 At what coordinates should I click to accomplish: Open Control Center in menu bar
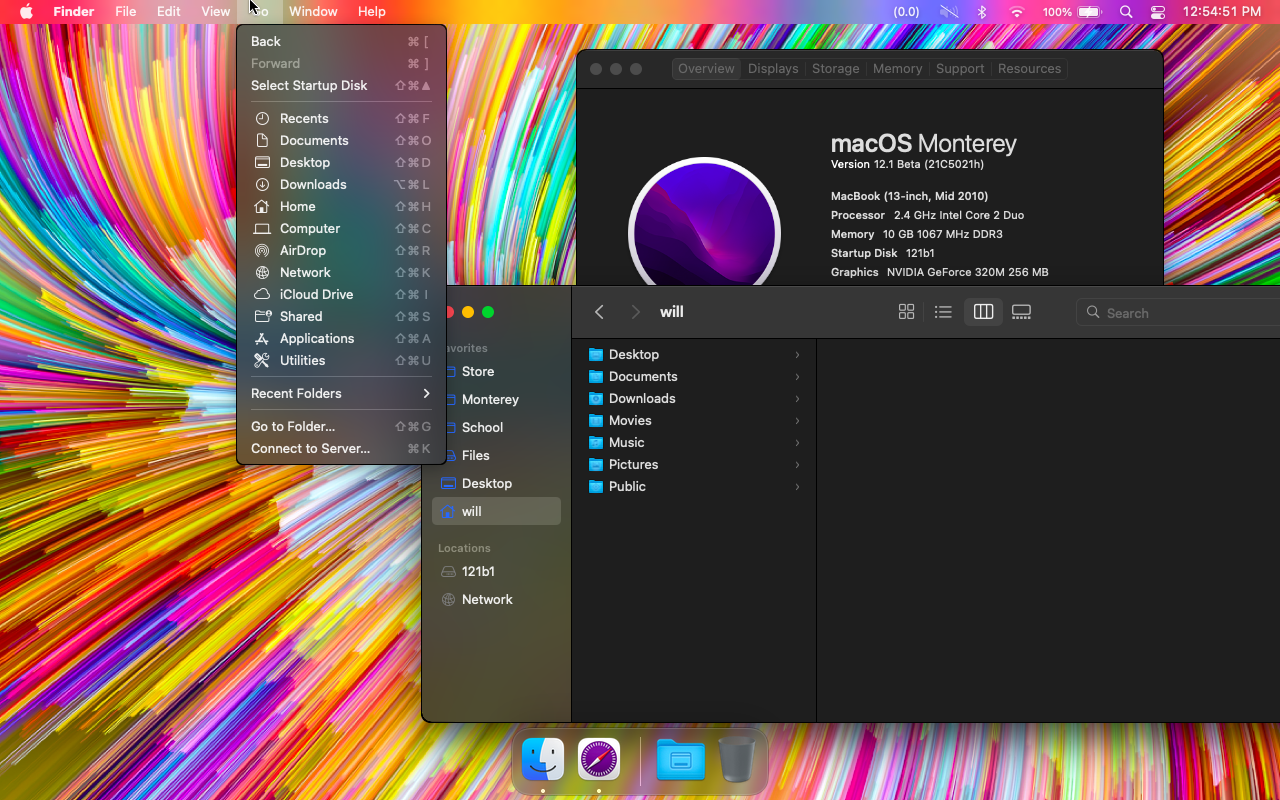[x=1158, y=12]
